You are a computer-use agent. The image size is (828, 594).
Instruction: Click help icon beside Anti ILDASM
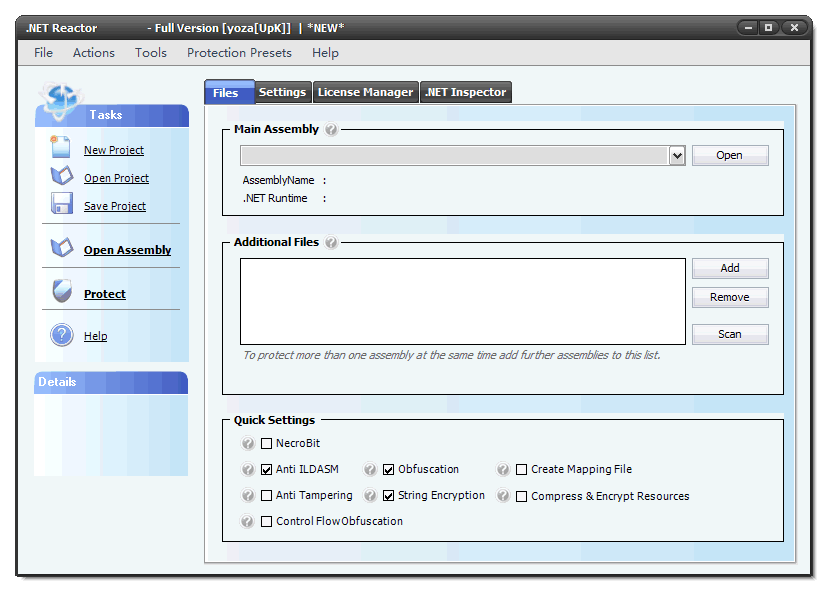coord(248,469)
